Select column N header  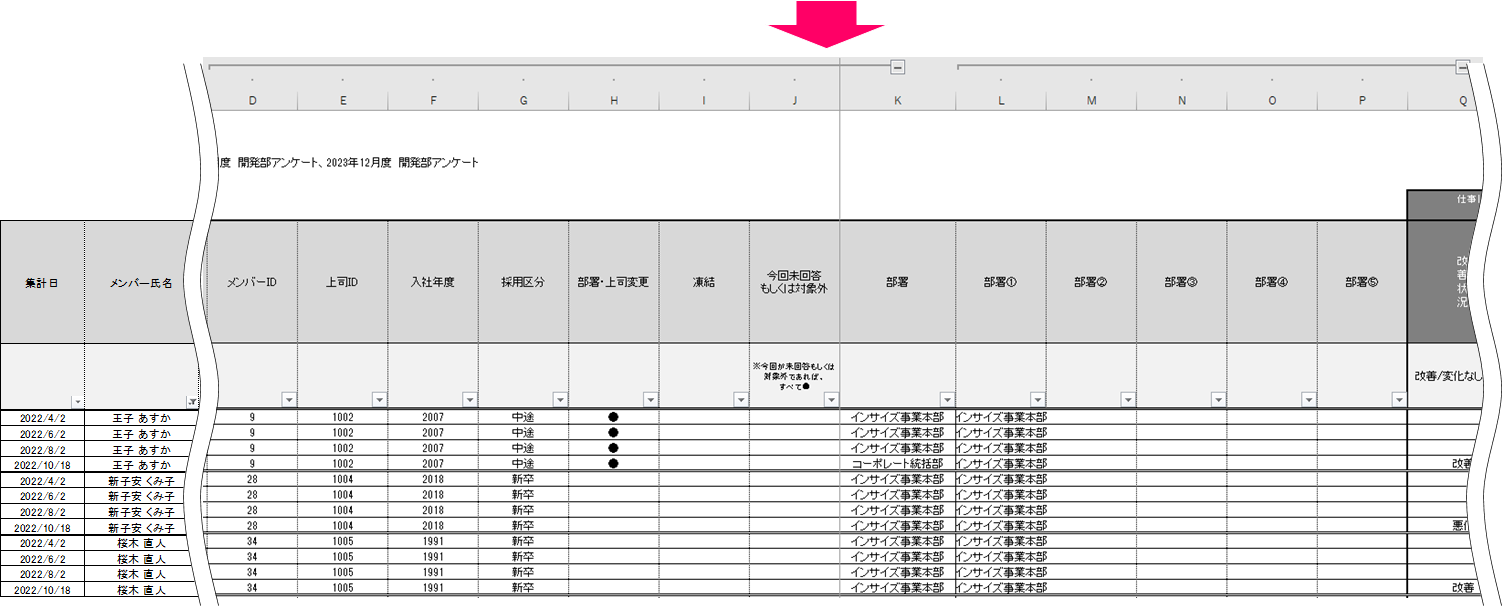pyautogui.click(x=1182, y=100)
